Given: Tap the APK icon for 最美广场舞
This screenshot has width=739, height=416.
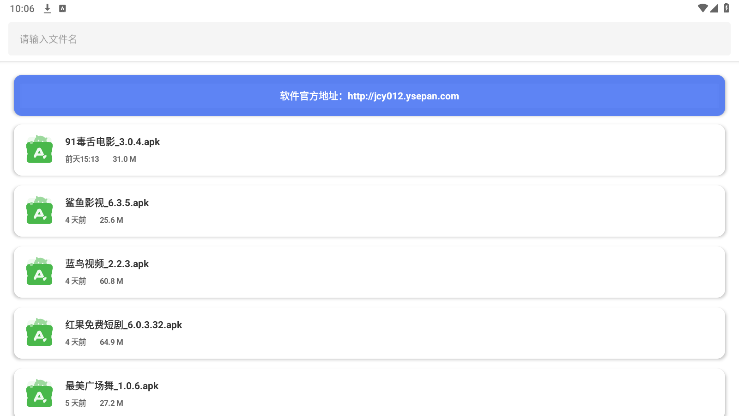Looking at the screenshot, I should (39, 393).
